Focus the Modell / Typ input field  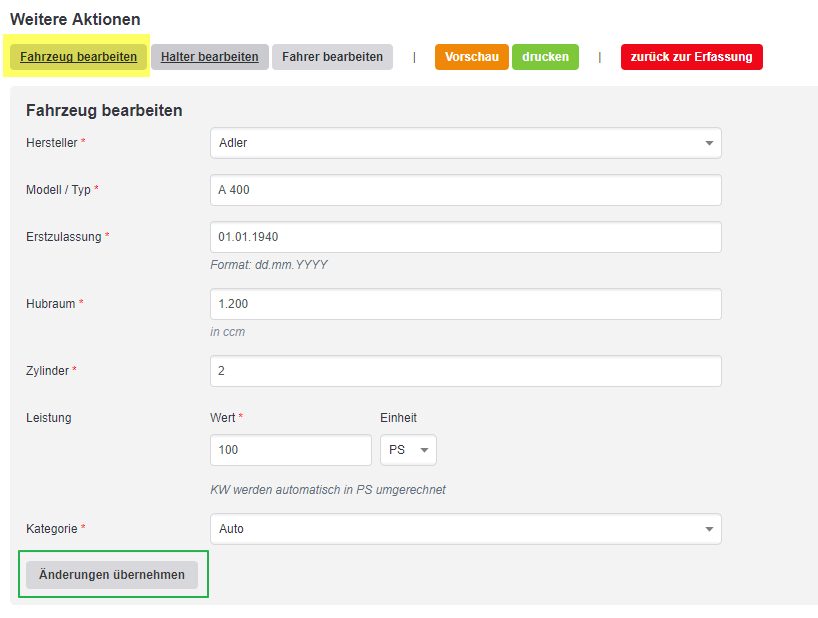[466, 190]
